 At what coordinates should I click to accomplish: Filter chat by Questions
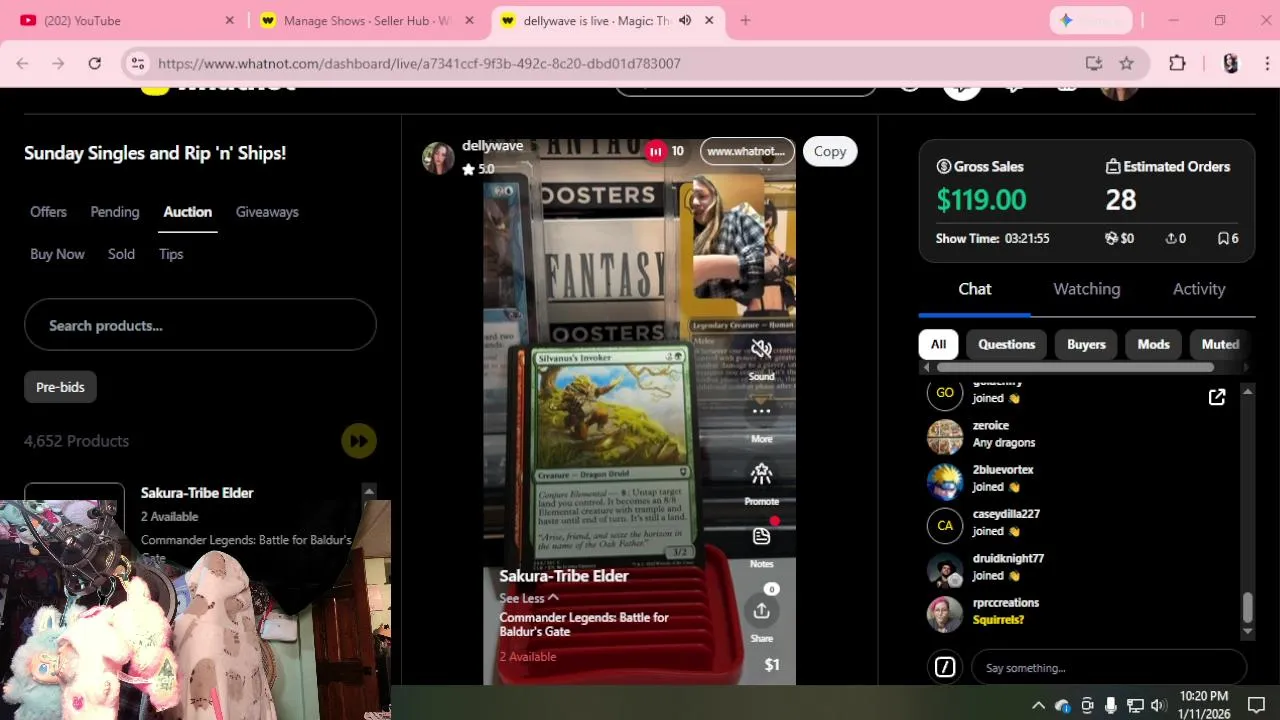click(1006, 344)
